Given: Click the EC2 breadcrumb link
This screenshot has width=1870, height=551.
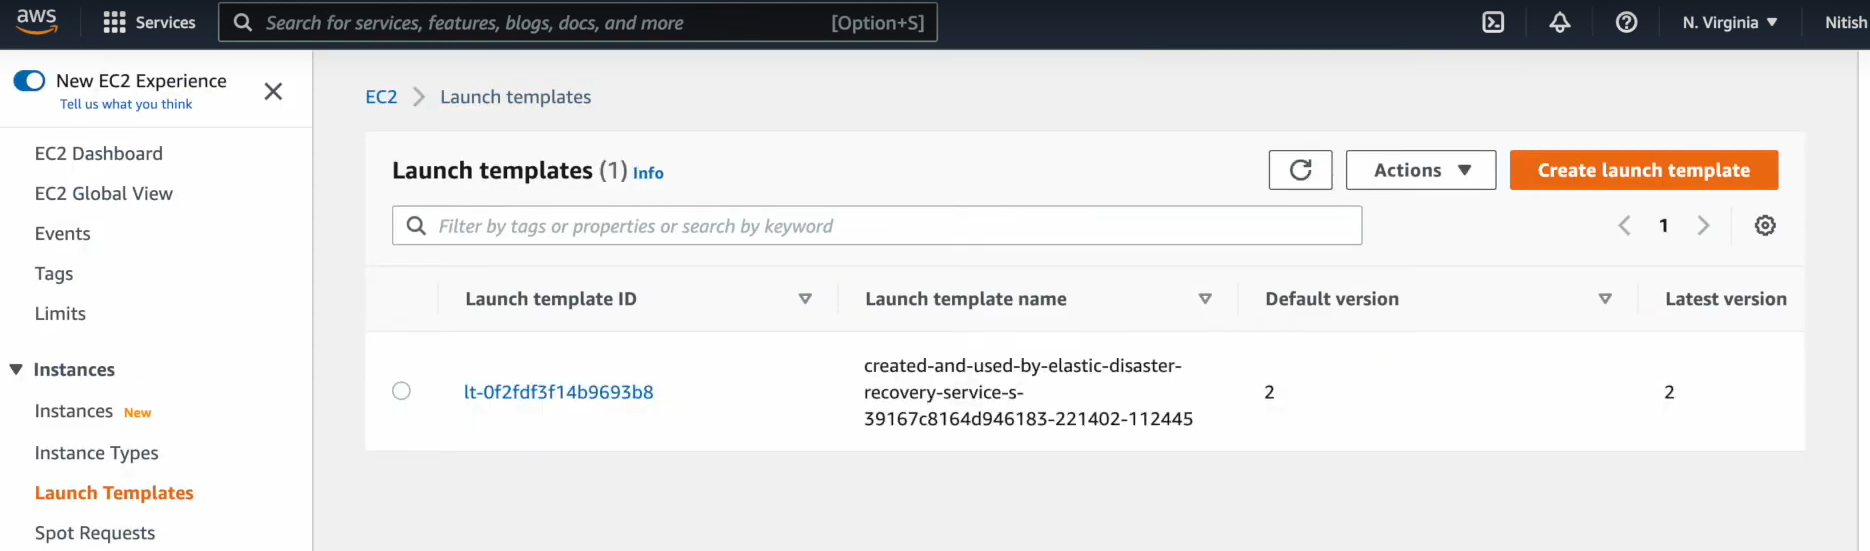Looking at the screenshot, I should click(381, 97).
